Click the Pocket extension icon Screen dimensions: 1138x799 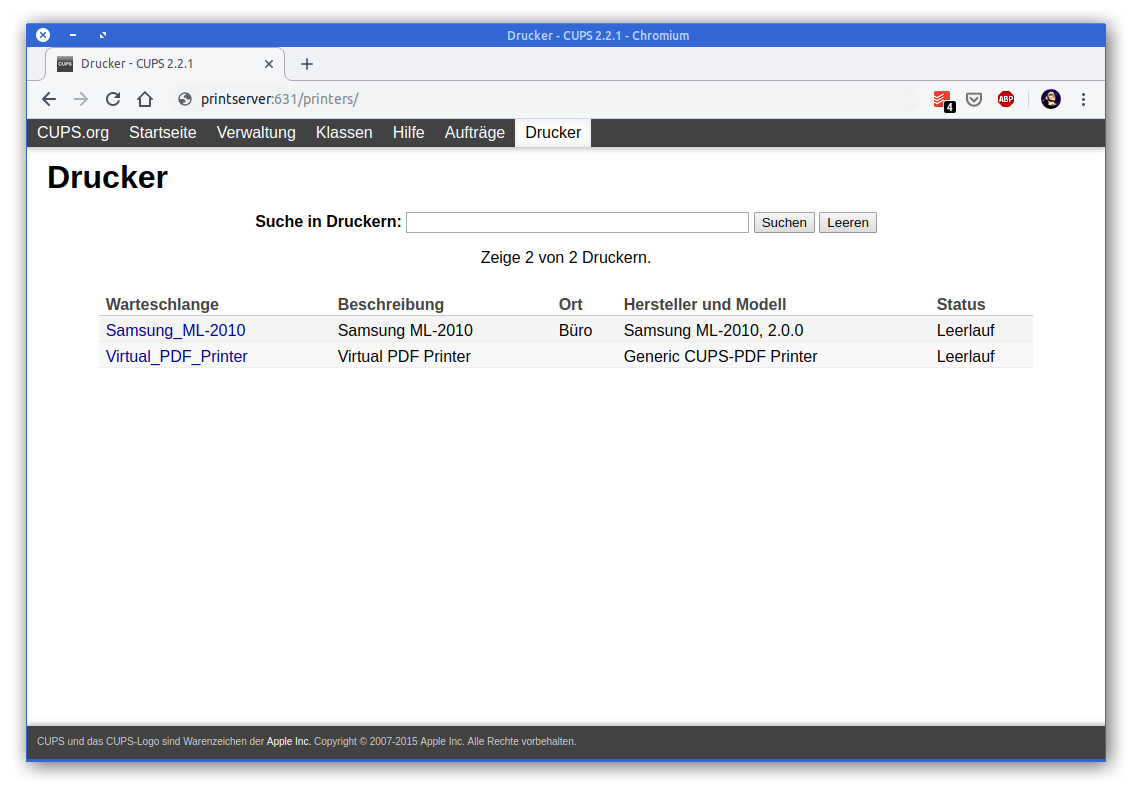click(x=974, y=99)
